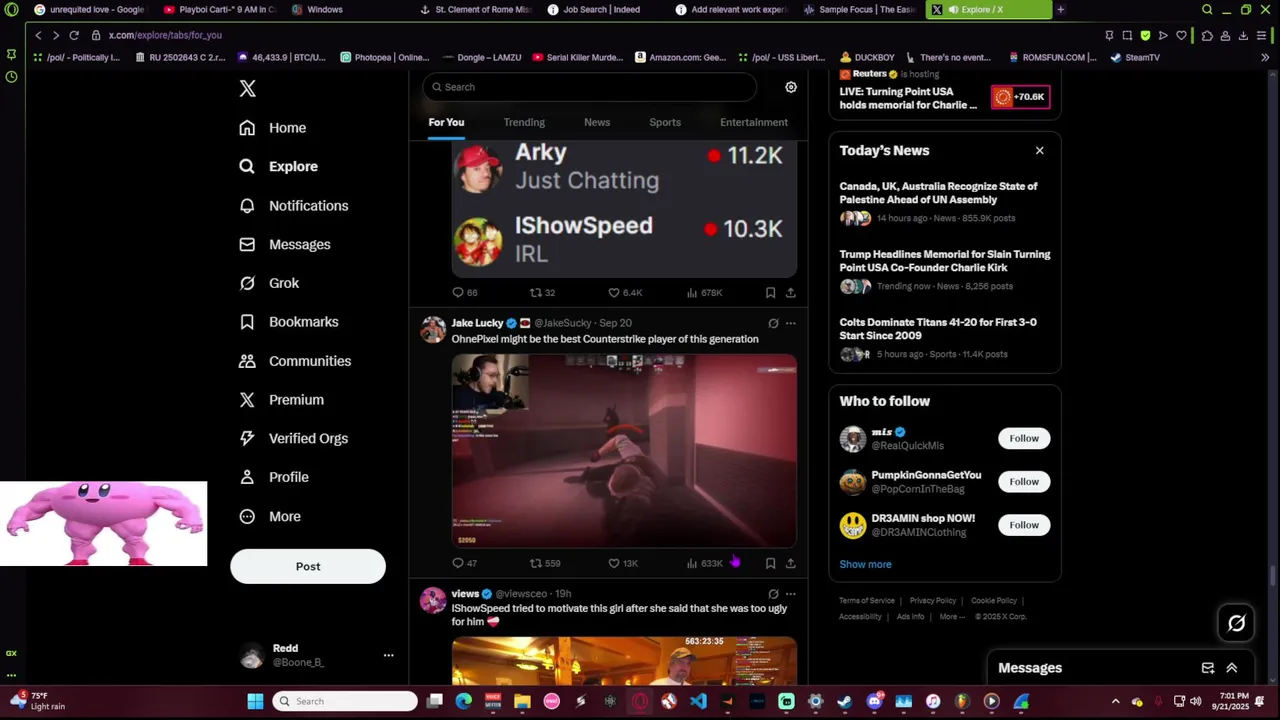Click the taskbar Search box
Screen dimensions: 1280x720
click(345, 701)
